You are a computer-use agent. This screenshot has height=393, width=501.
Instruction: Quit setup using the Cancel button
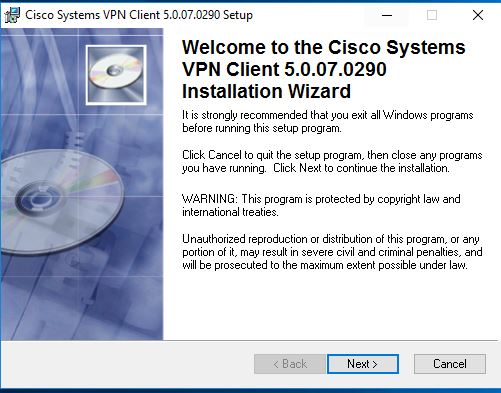pos(450,364)
